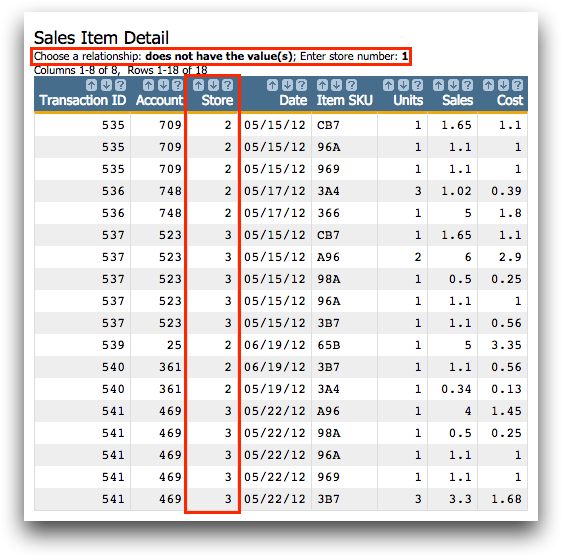
Task: Sort Item SKU column ascending
Action: click(322, 85)
